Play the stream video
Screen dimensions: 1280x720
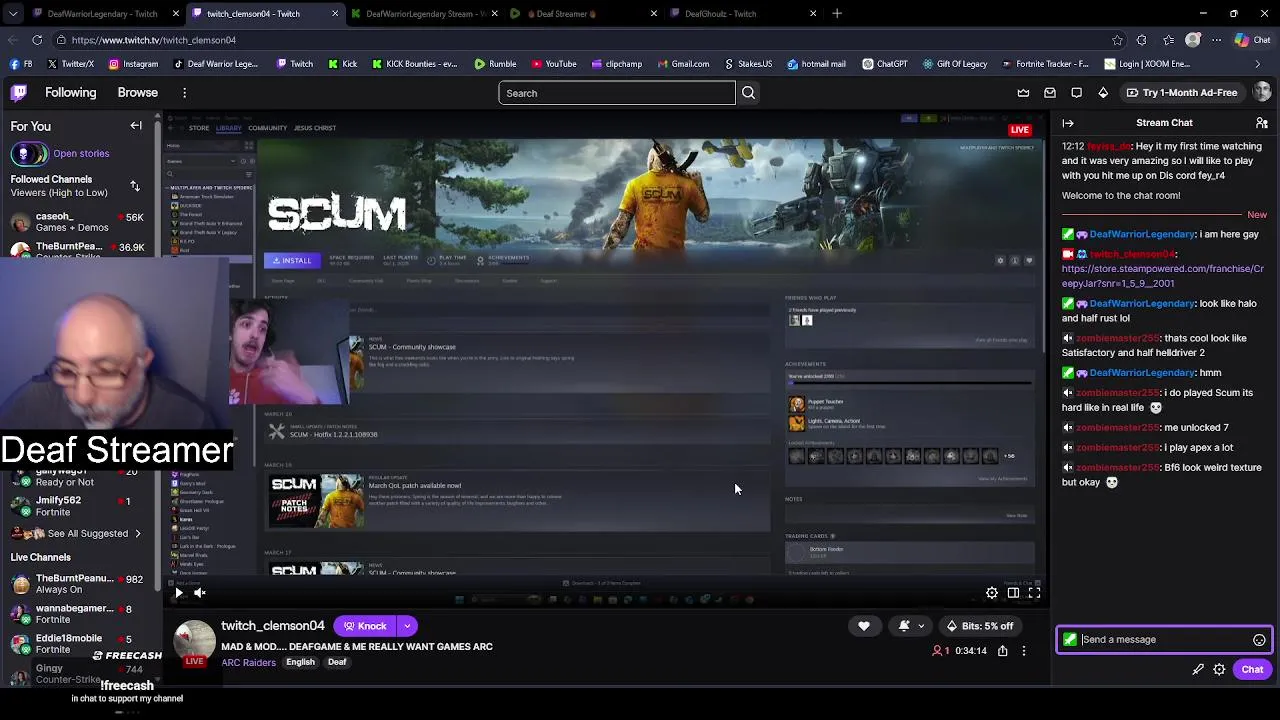click(179, 593)
